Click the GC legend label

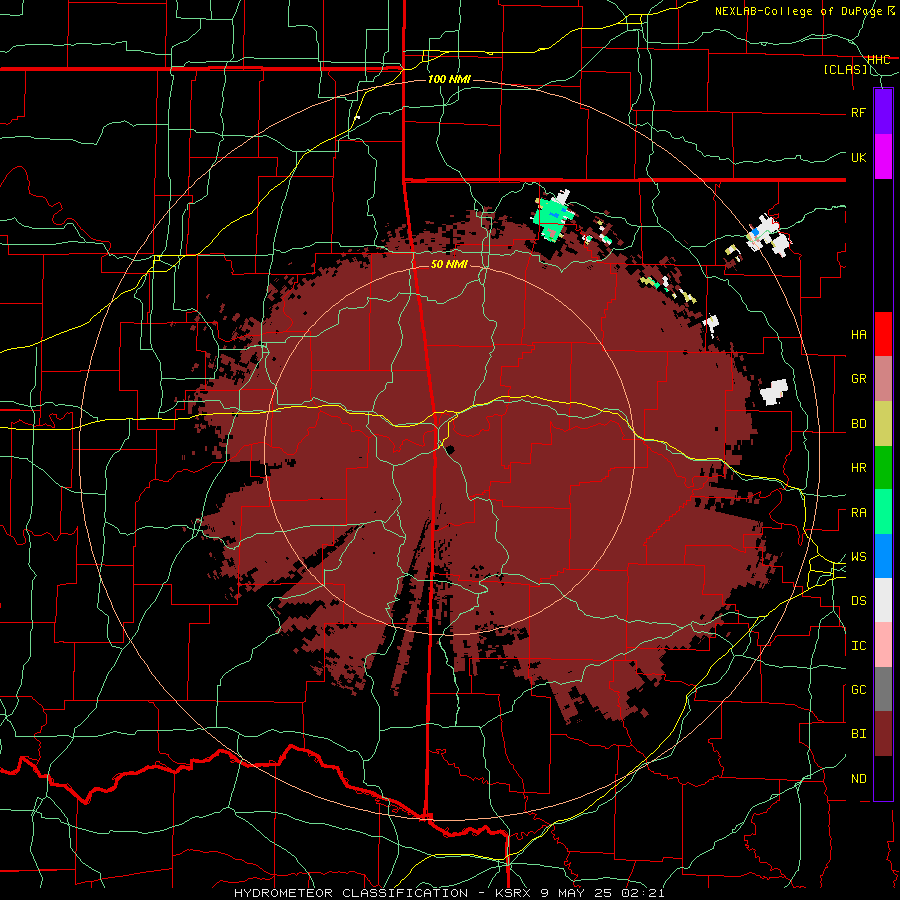point(859,690)
